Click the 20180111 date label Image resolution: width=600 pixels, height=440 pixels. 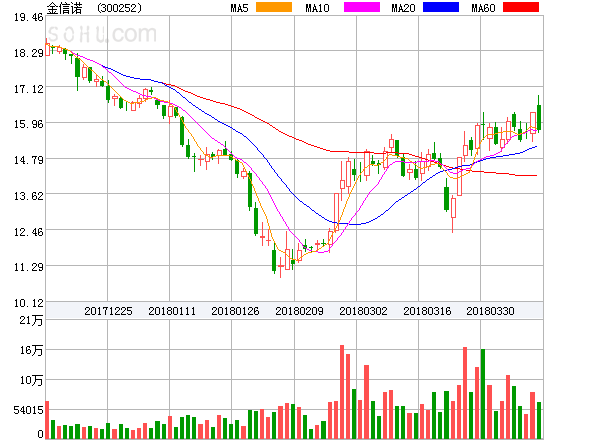[172, 311]
